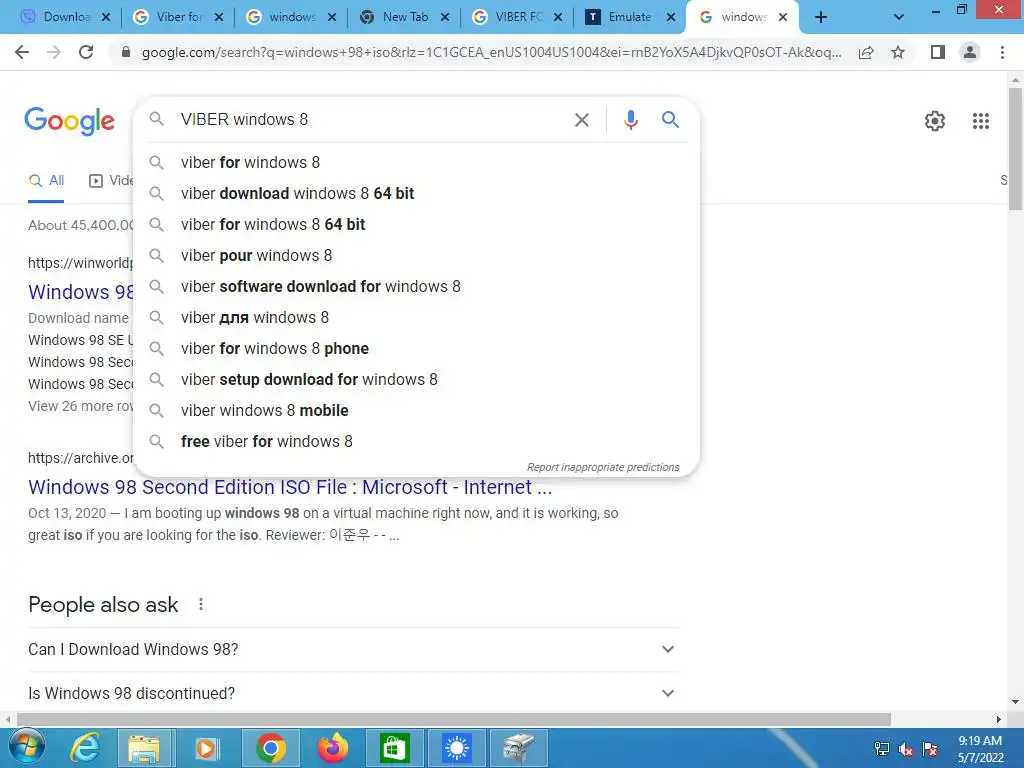Choose viber for windows 8 64 bit

click(416, 225)
